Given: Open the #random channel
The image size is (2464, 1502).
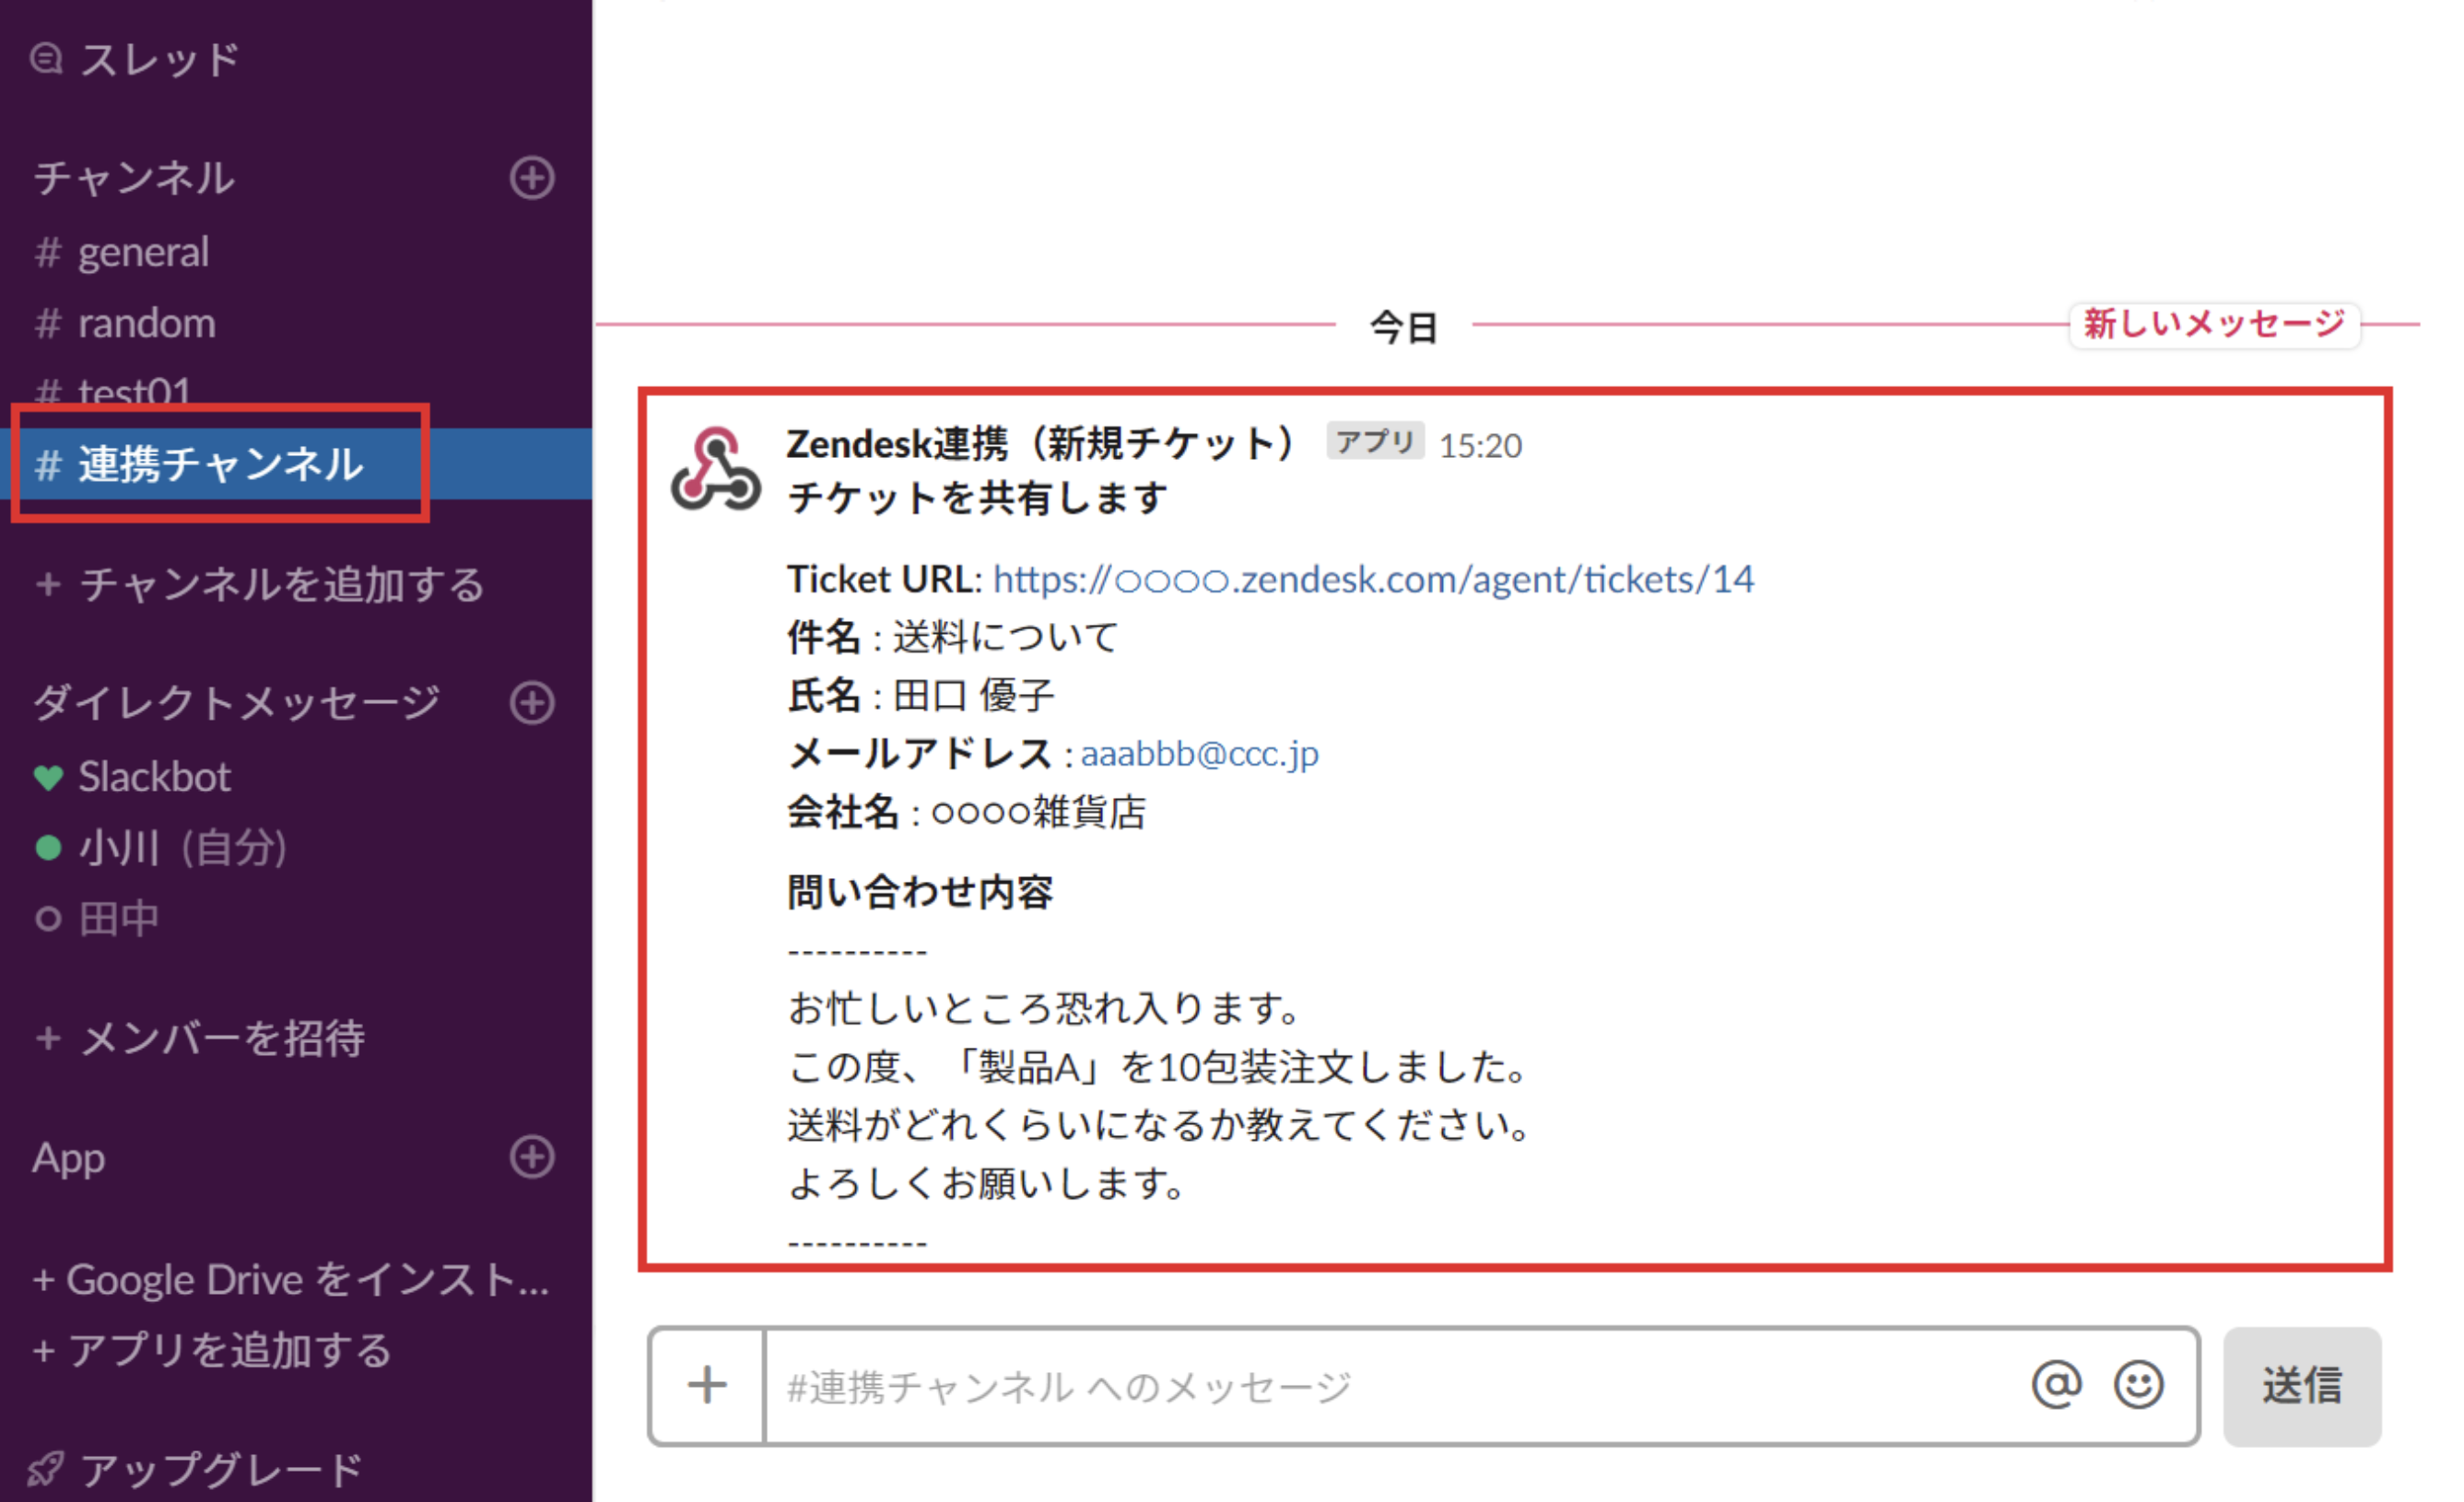Looking at the screenshot, I should click(125, 323).
